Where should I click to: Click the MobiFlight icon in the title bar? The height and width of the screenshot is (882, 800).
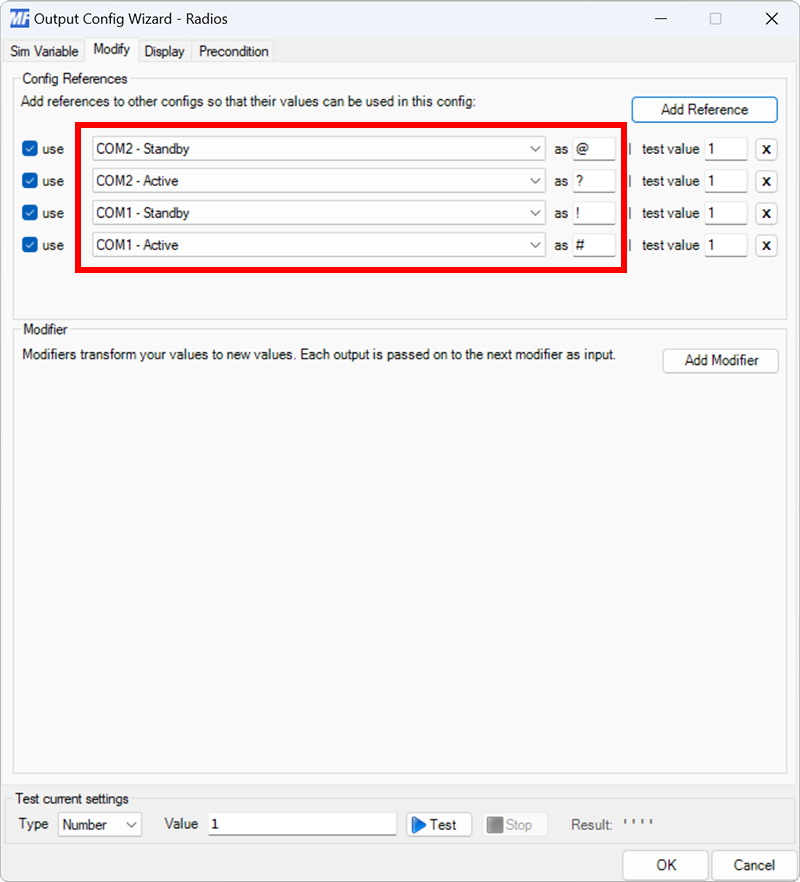tap(18, 18)
